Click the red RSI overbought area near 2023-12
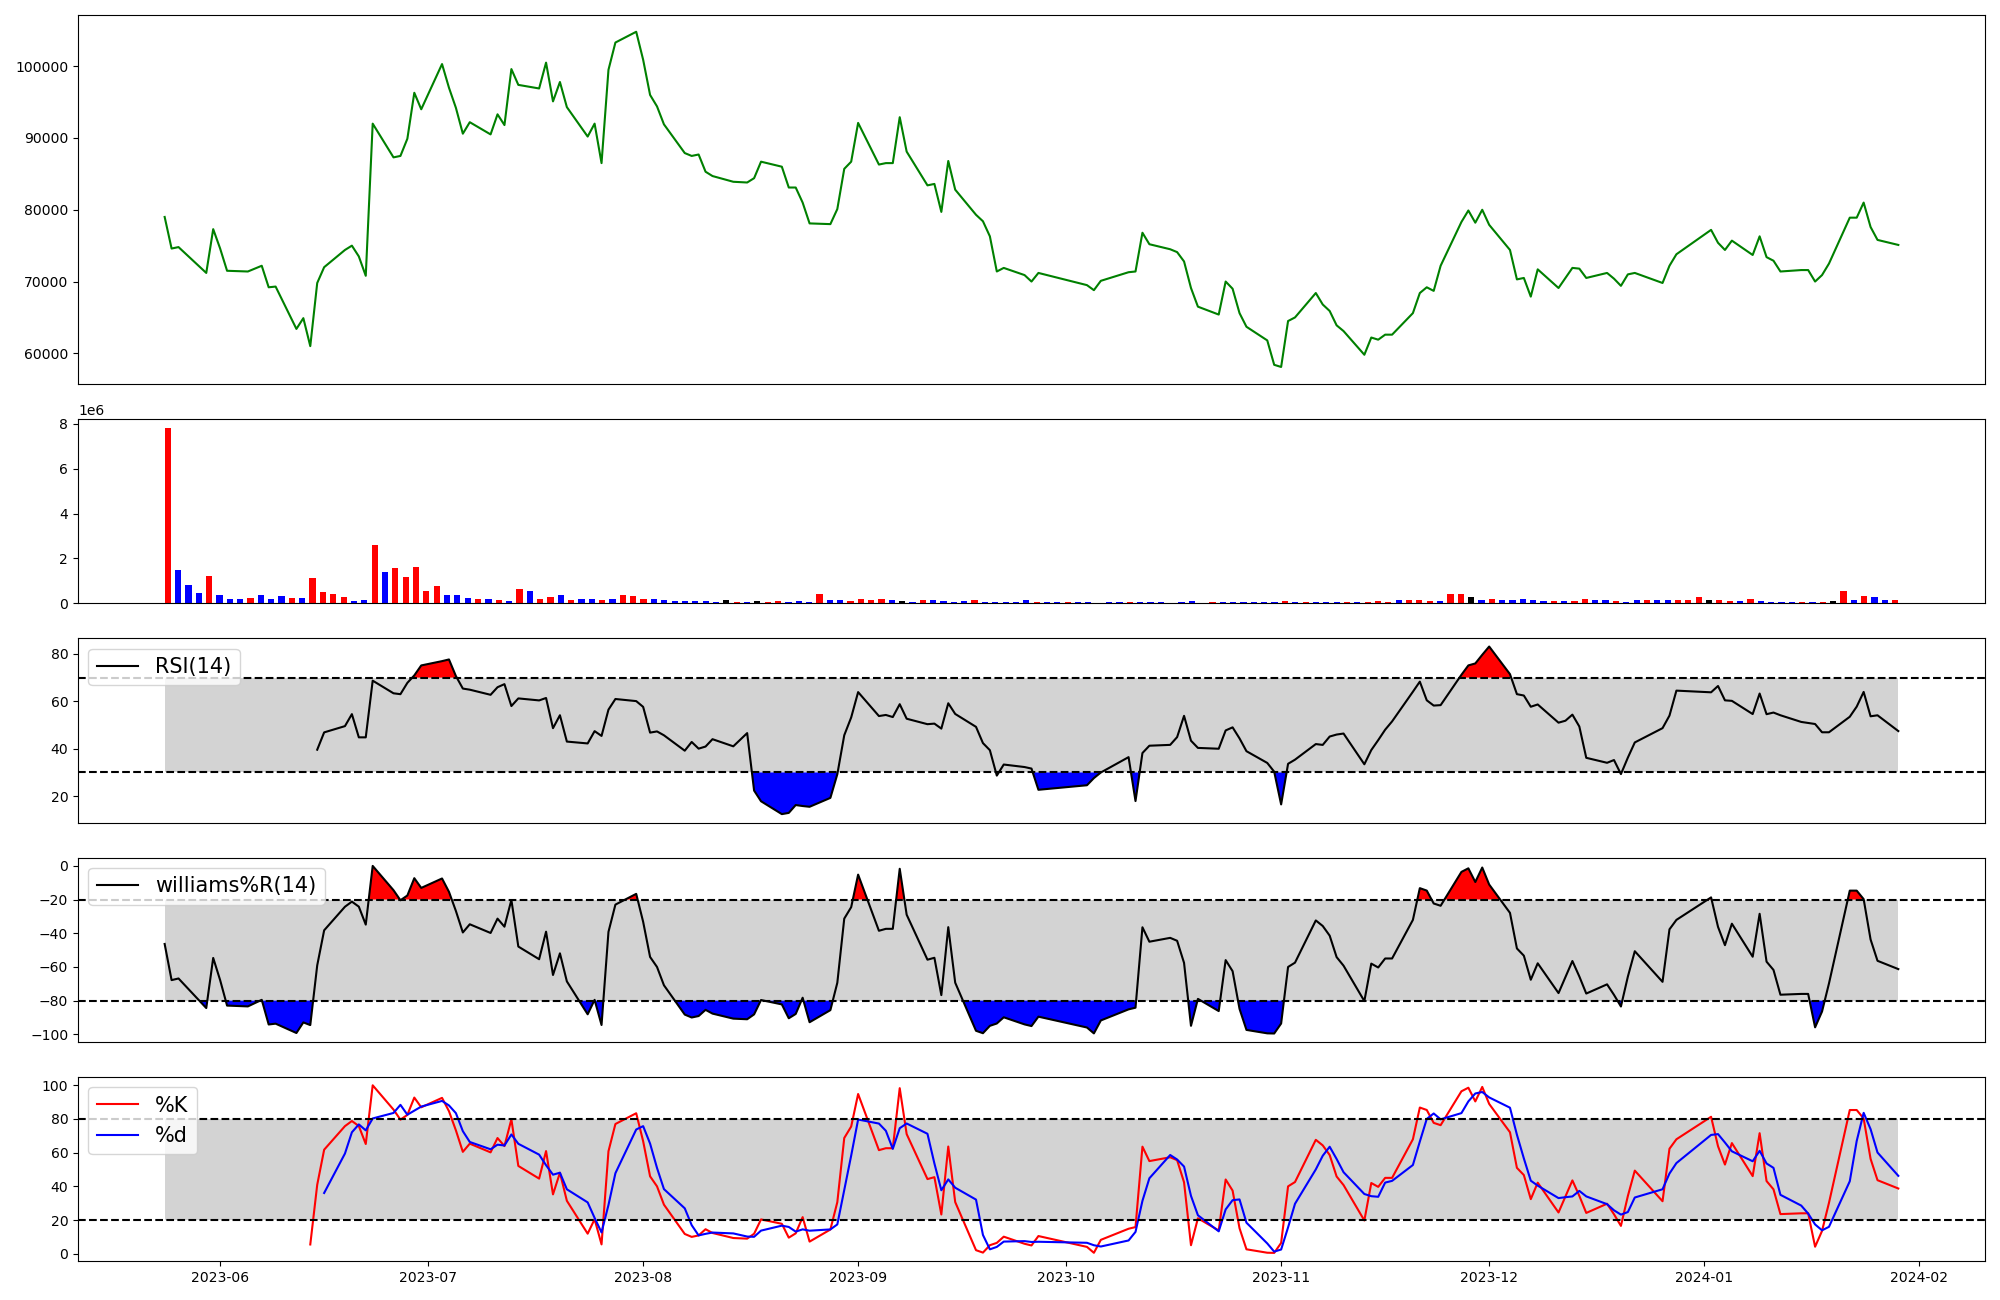The width and height of the screenshot is (2000, 1300). click(x=1488, y=666)
